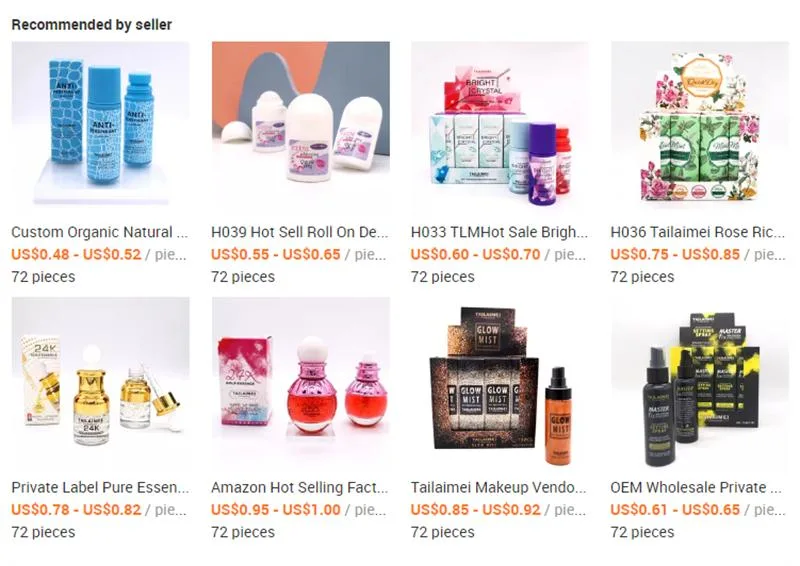The image size is (800, 566).
Task: Open the red round perfume bottles image
Action: pyautogui.click(x=301, y=385)
